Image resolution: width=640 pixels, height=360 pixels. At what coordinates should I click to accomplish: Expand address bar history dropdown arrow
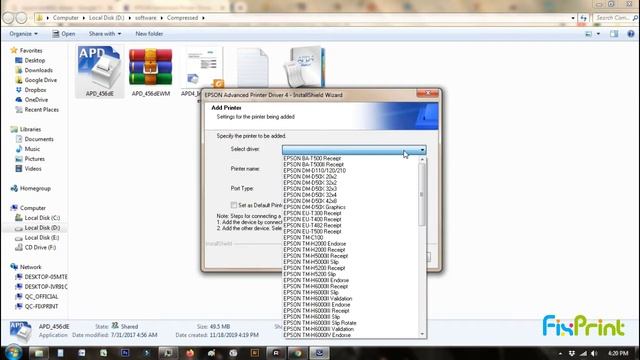573,18
